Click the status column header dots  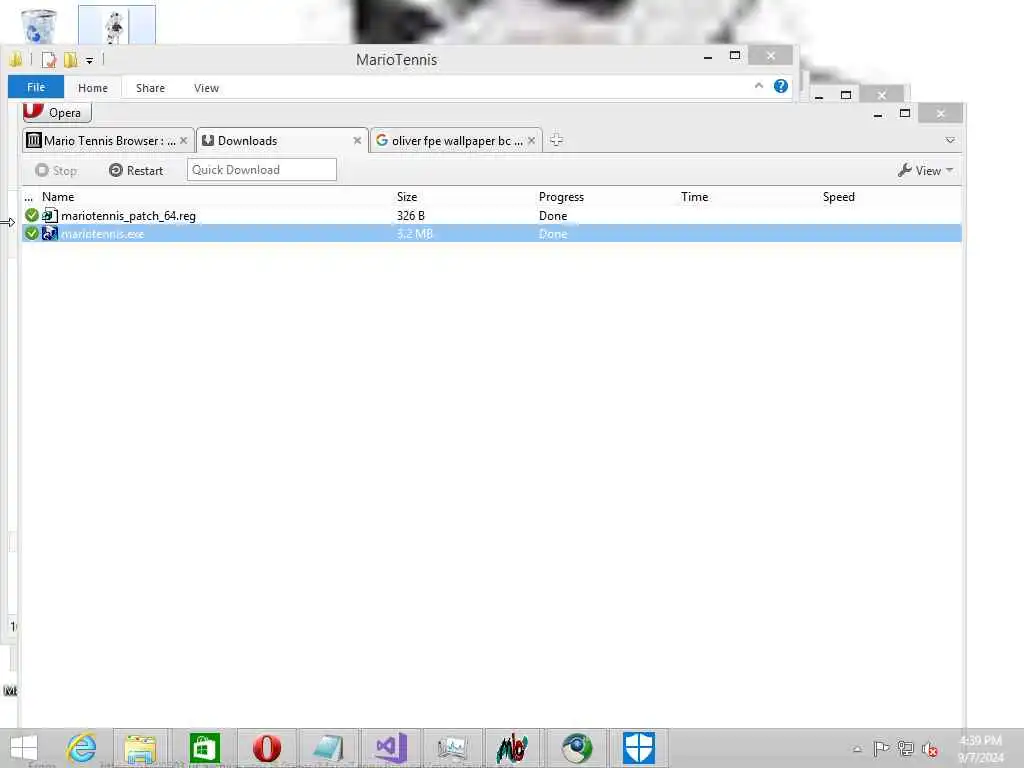tap(28, 197)
